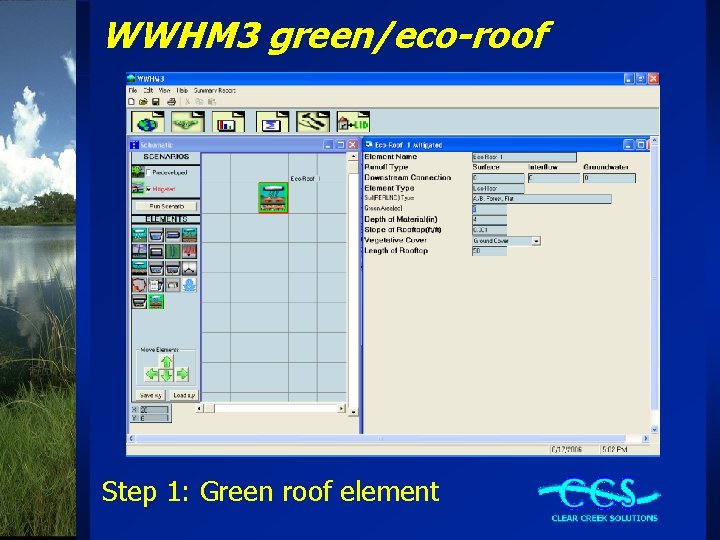Click the Copy toolbar icon
This screenshot has height=540, width=720.
[x=199, y=102]
